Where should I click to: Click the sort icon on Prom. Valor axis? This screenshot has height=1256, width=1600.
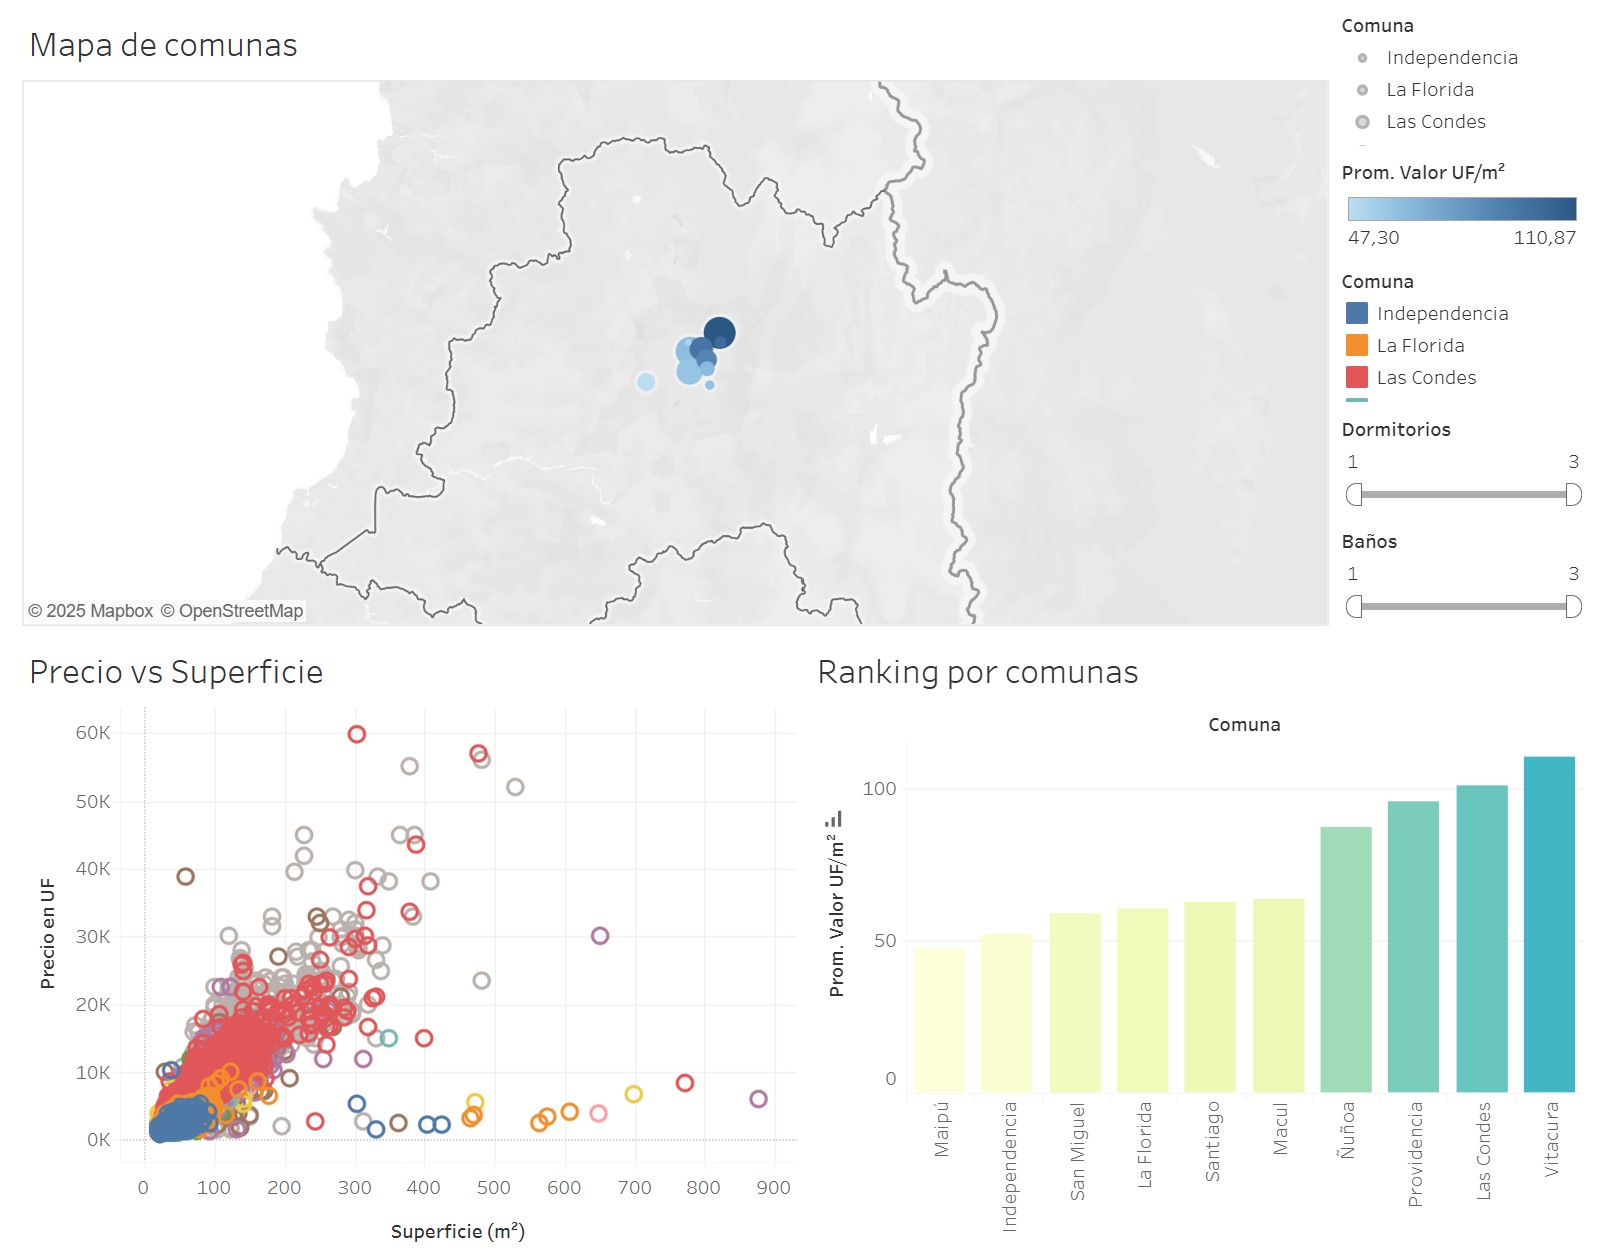[833, 819]
